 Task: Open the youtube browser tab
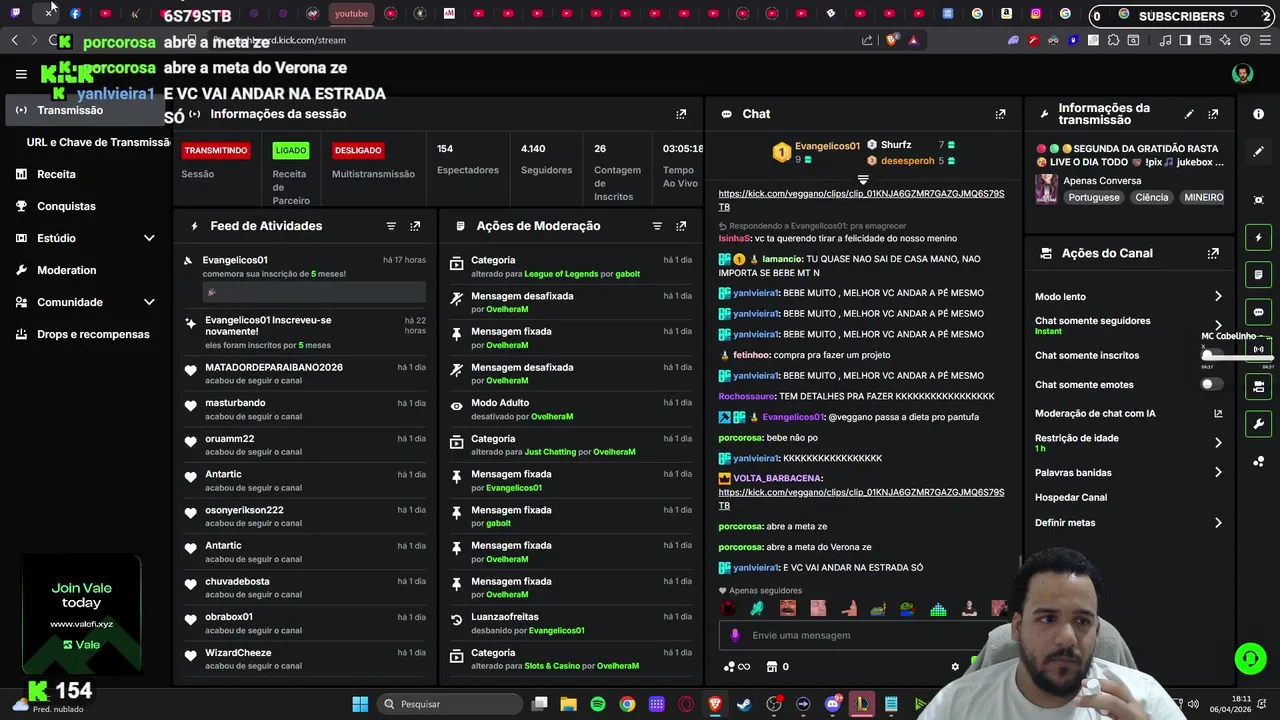click(351, 14)
